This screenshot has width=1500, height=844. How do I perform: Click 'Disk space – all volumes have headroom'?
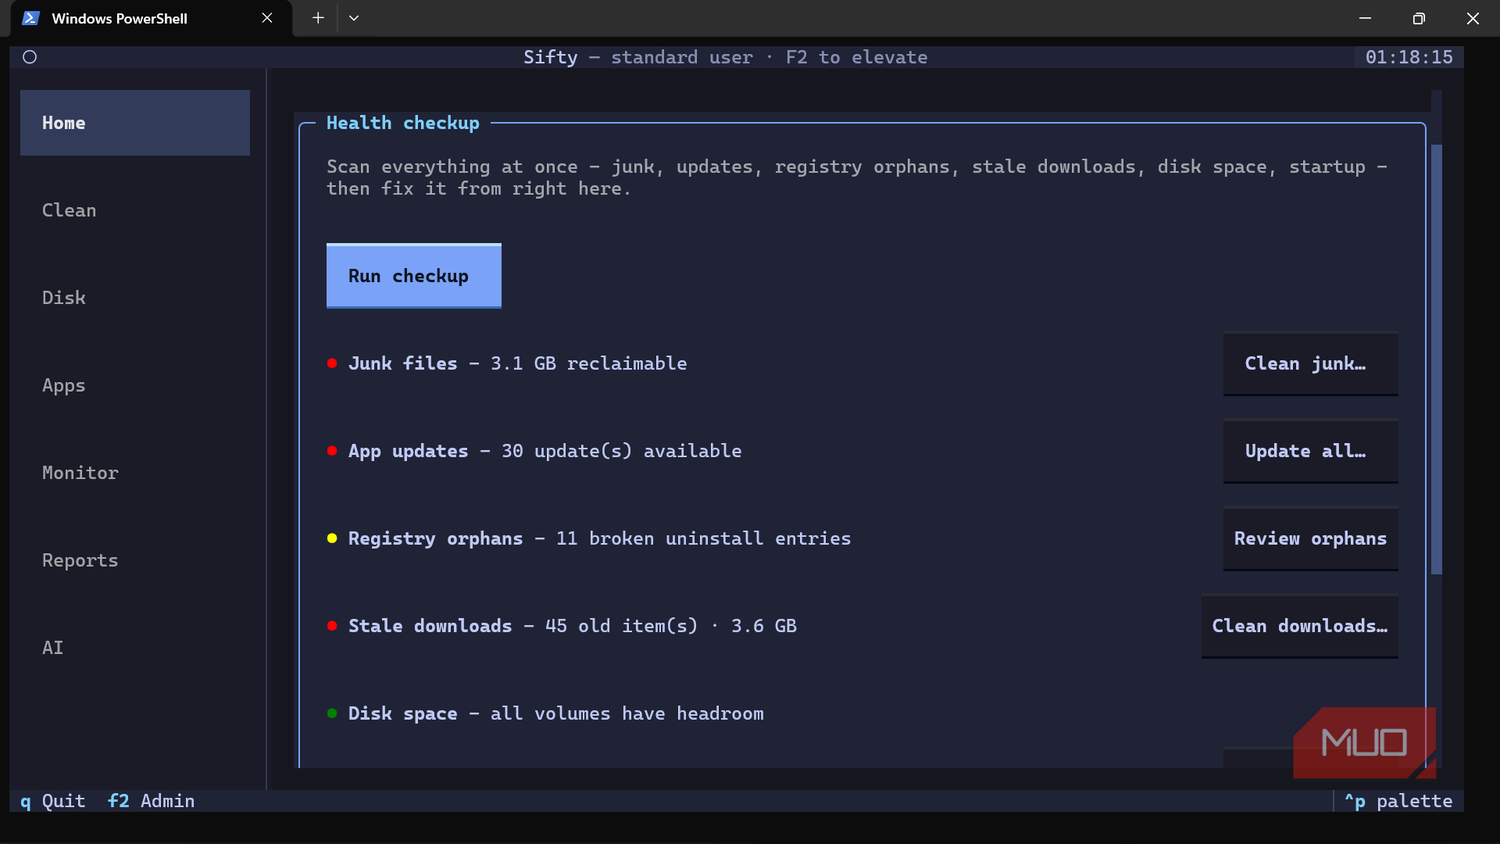tap(556, 714)
